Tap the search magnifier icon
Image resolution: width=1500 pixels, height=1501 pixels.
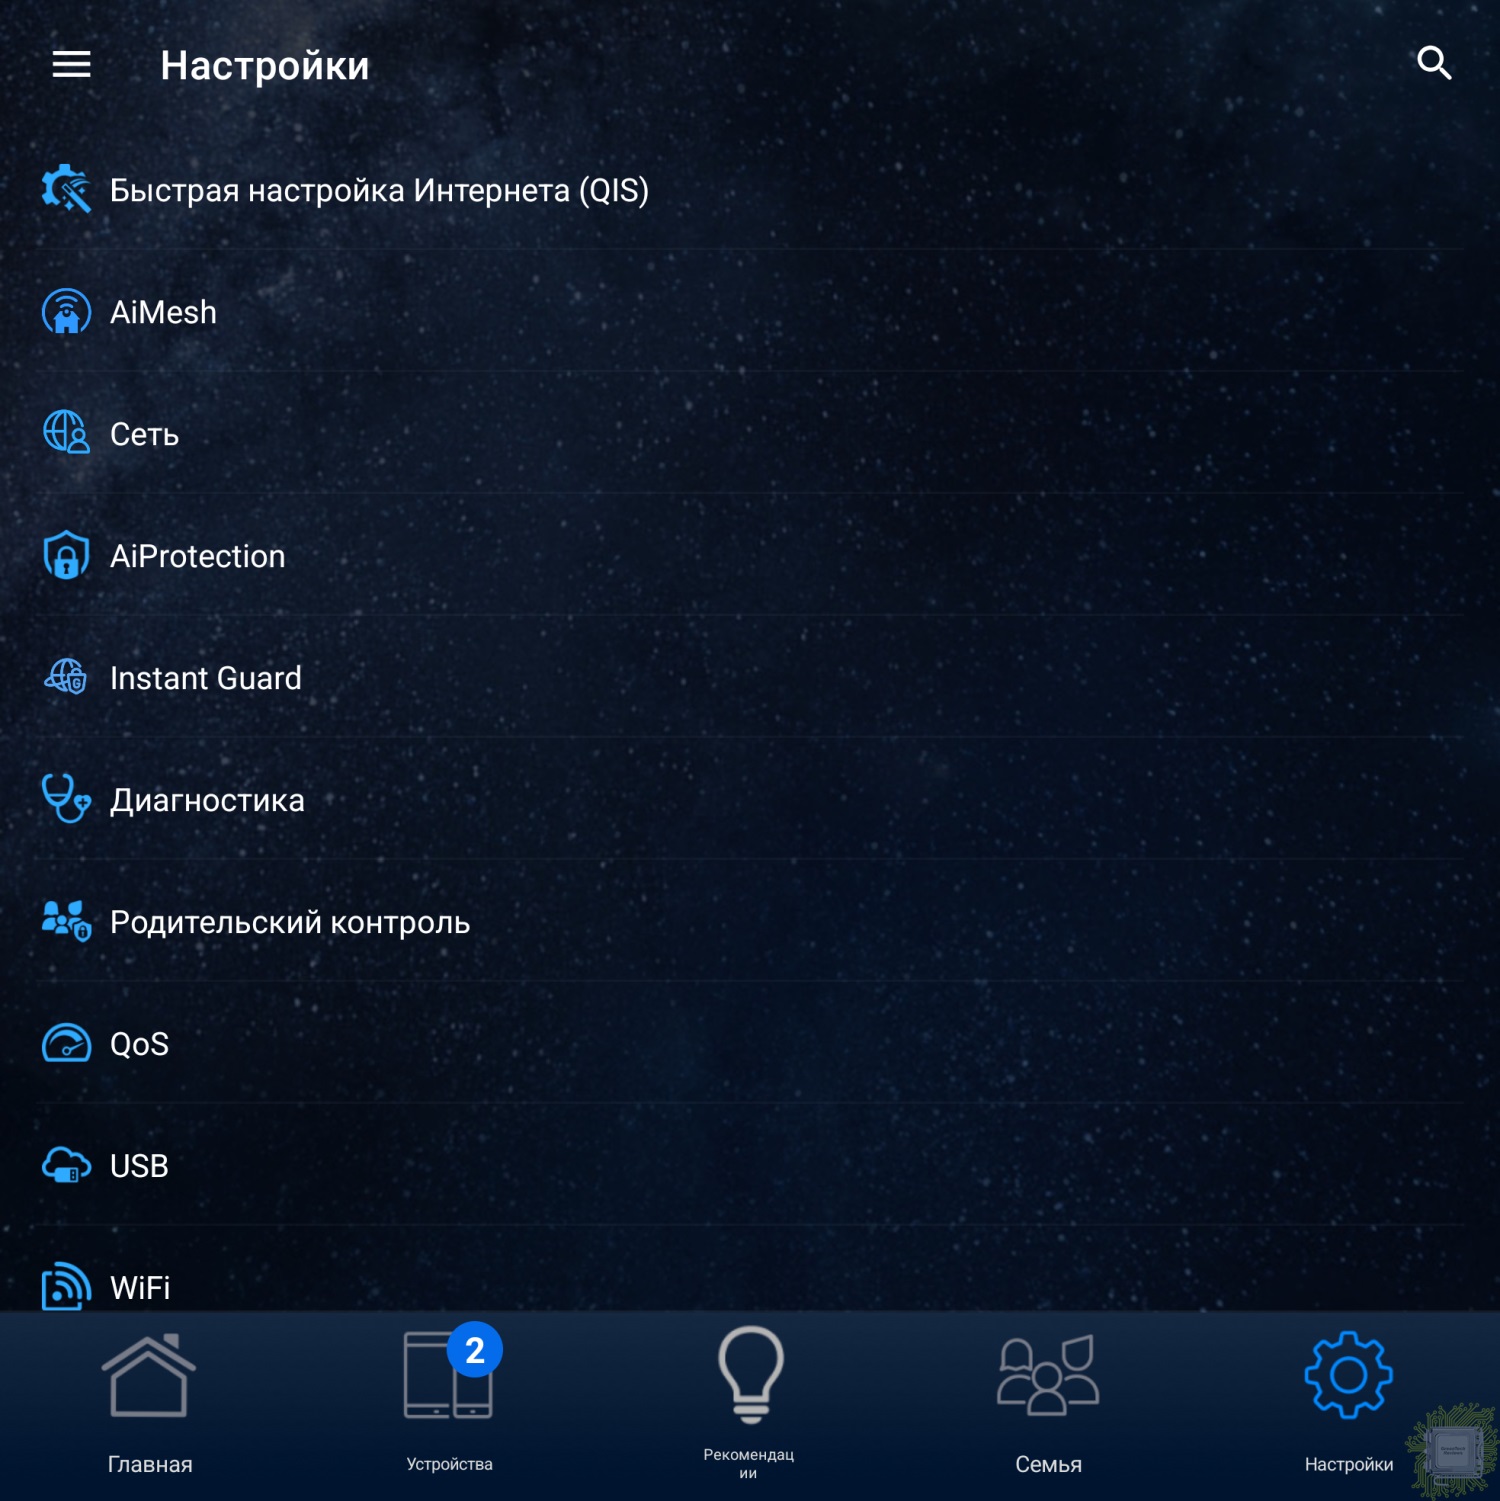[1434, 64]
